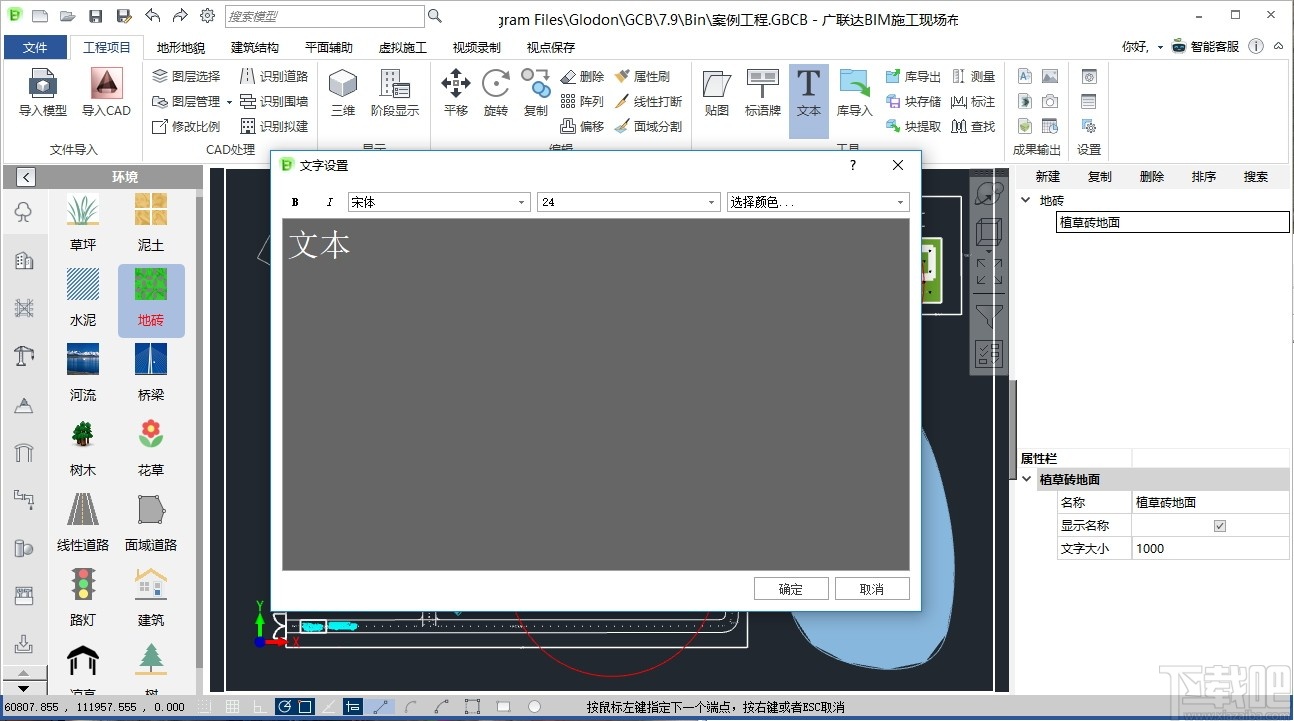Viewport: 1294px width, 721px height.
Task: Switch to the 平面辅助 tab
Action: 329,47
